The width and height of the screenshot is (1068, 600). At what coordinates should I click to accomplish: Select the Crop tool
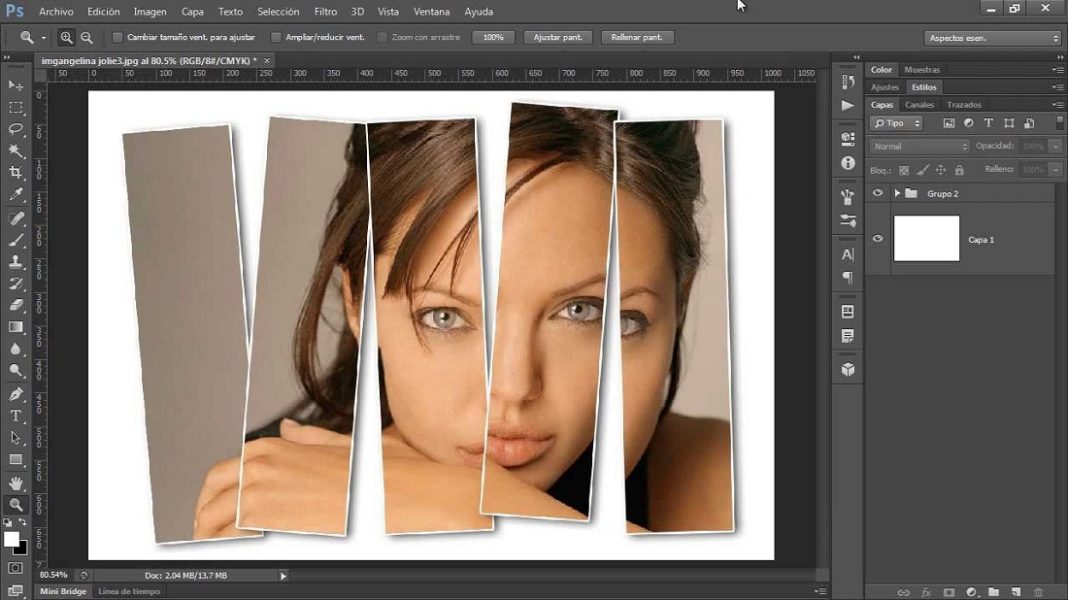click(16, 173)
